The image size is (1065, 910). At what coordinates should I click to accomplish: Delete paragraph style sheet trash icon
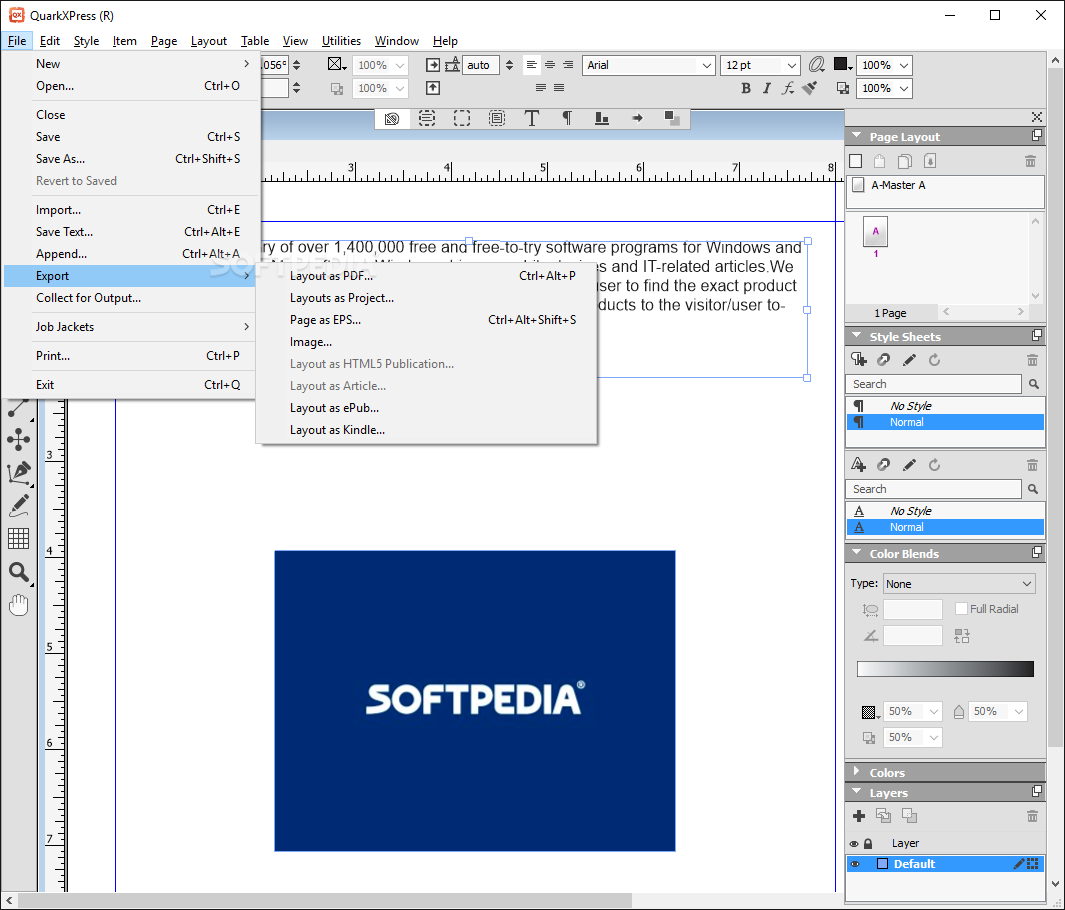1032,360
